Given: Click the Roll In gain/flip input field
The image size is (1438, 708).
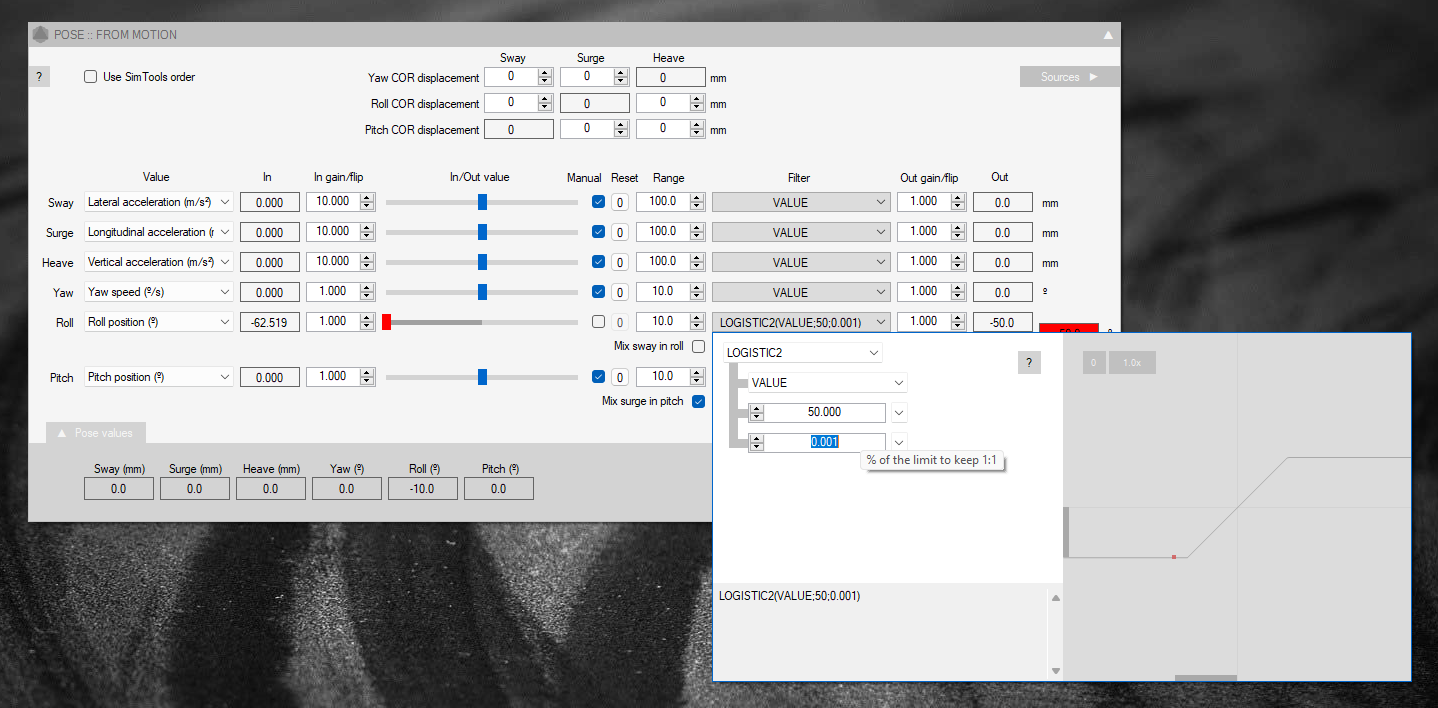Looking at the screenshot, I should pos(331,322).
